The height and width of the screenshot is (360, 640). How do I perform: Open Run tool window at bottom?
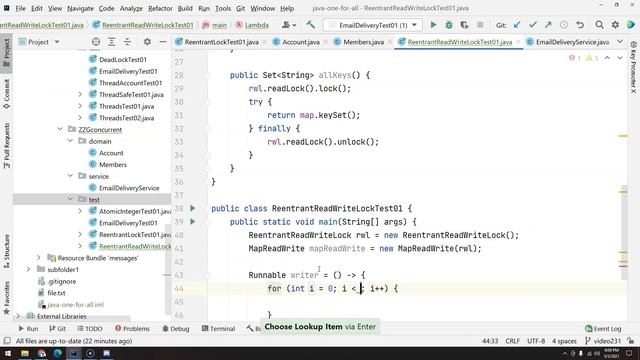[x=28, y=328]
